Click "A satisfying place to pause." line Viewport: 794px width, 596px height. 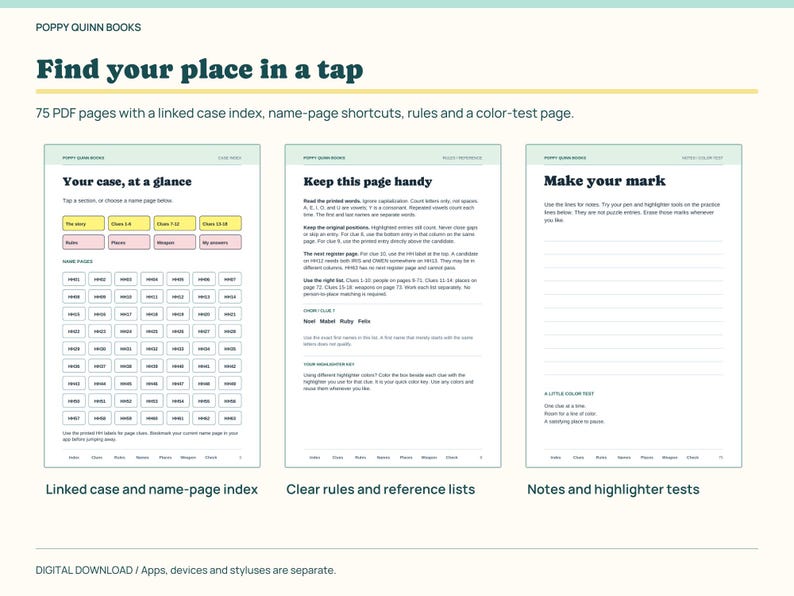click(x=574, y=421)
